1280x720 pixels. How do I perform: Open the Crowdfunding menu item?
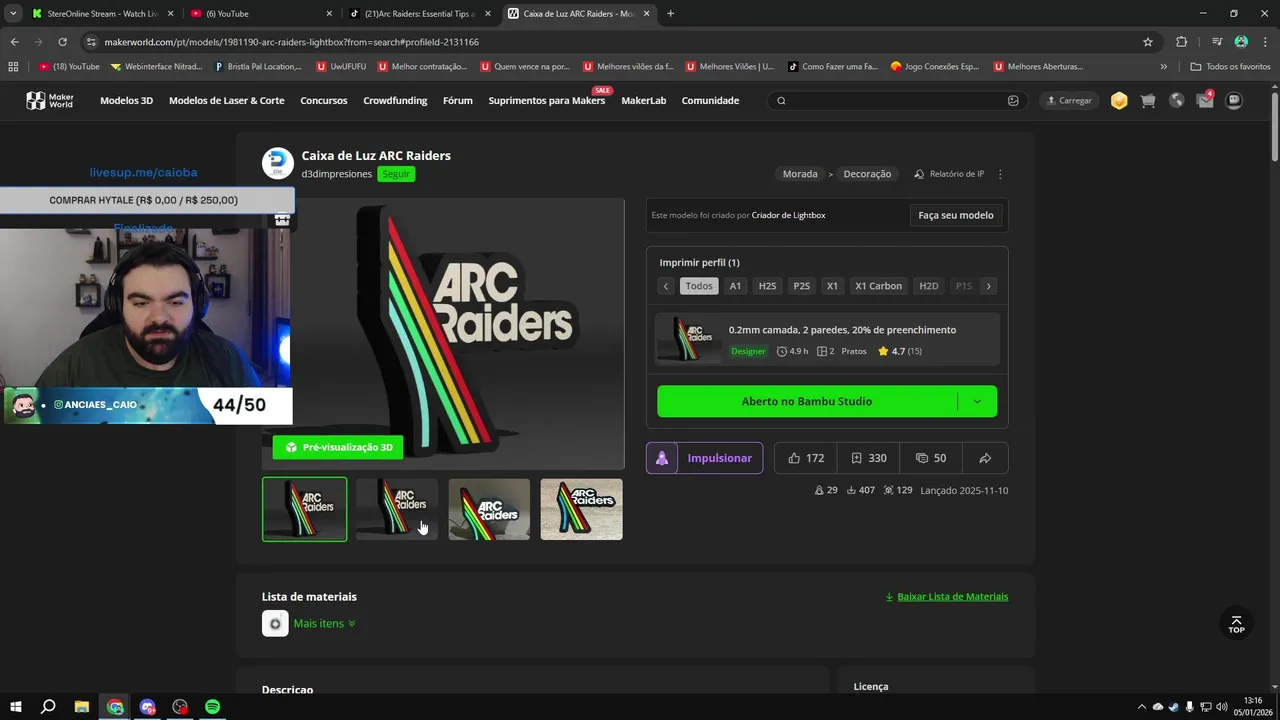(395, 100)
